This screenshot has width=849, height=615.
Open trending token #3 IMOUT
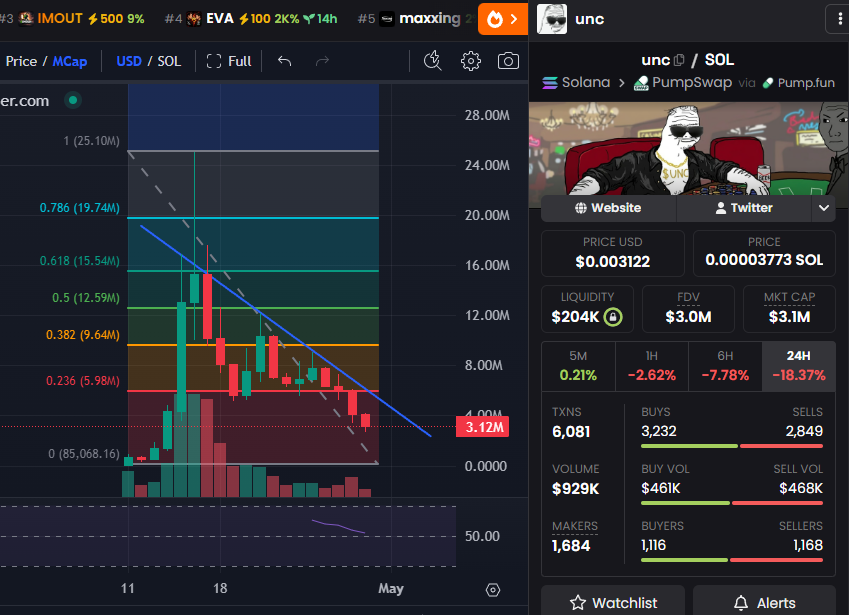73,19
